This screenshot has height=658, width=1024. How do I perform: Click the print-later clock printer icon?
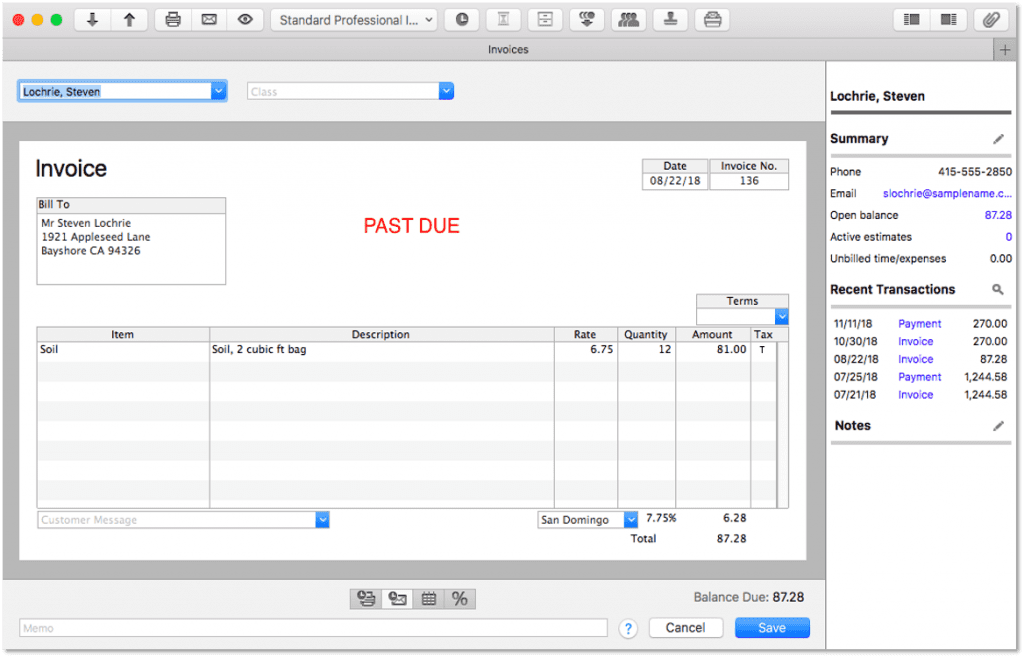pyautogui.click(x=366, y=599)
